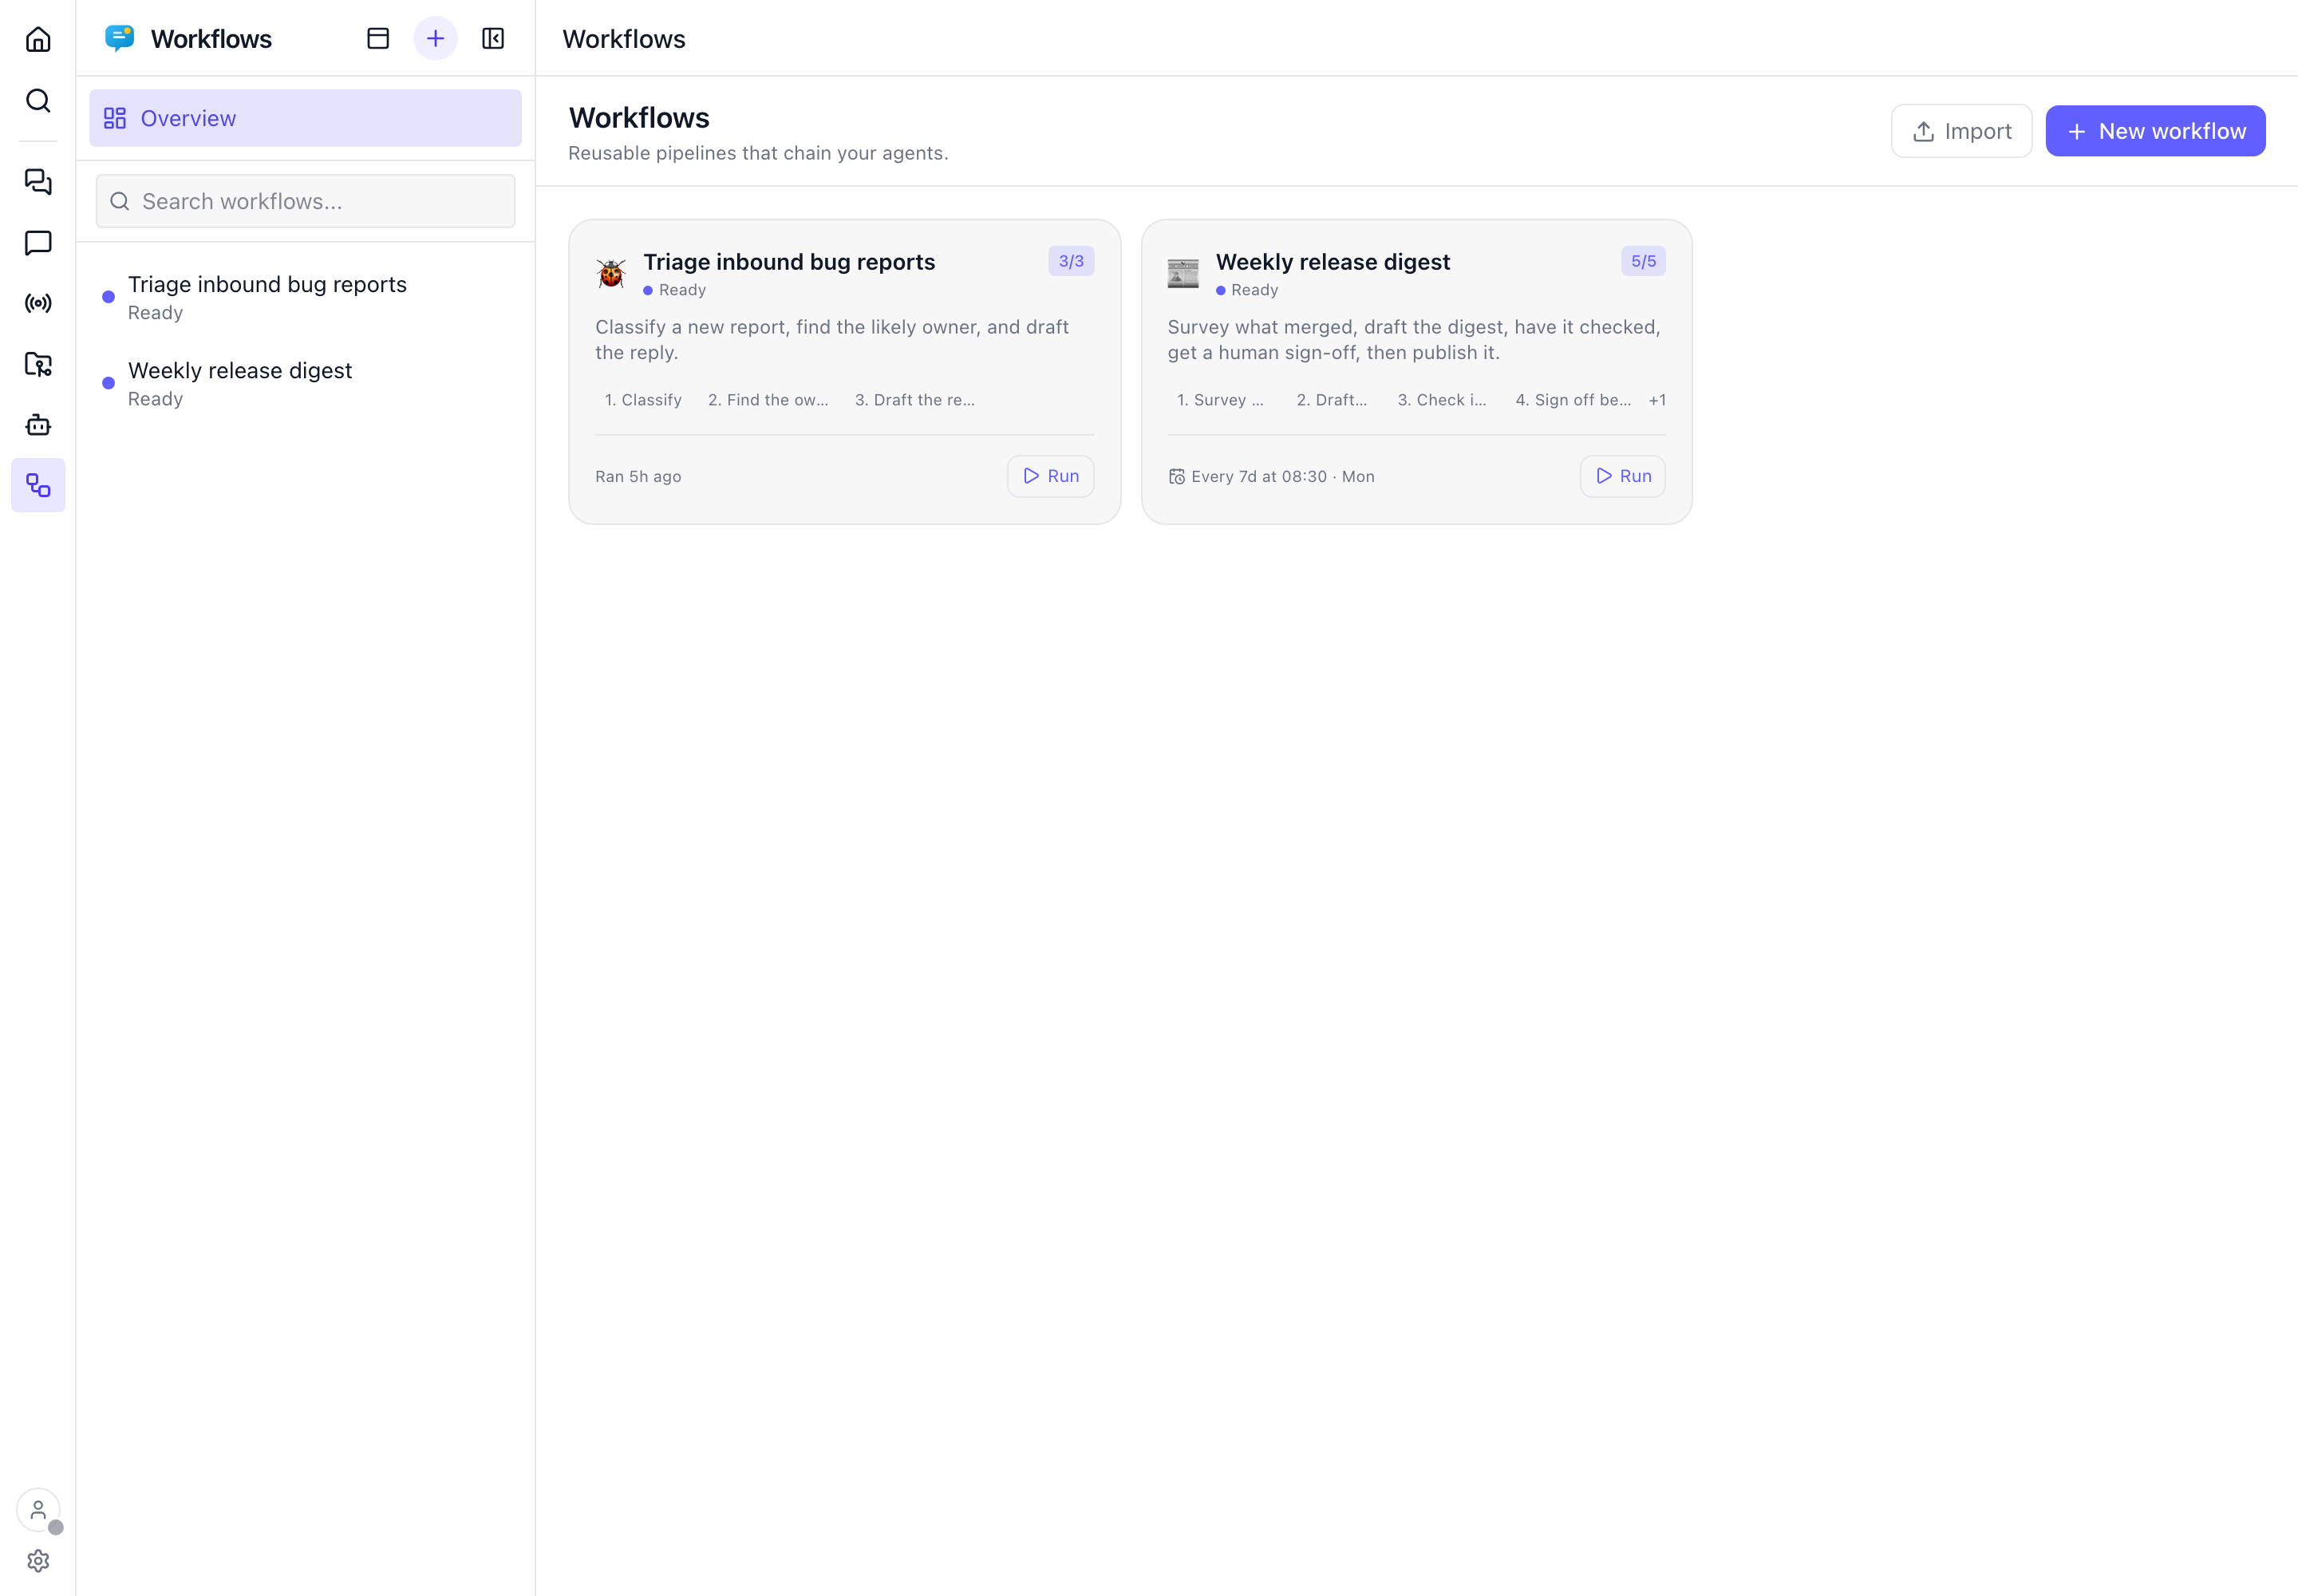Open the Weekly release digest card title
The height and width of the screenshot is (1596, 2298).
click(1332, 261)
